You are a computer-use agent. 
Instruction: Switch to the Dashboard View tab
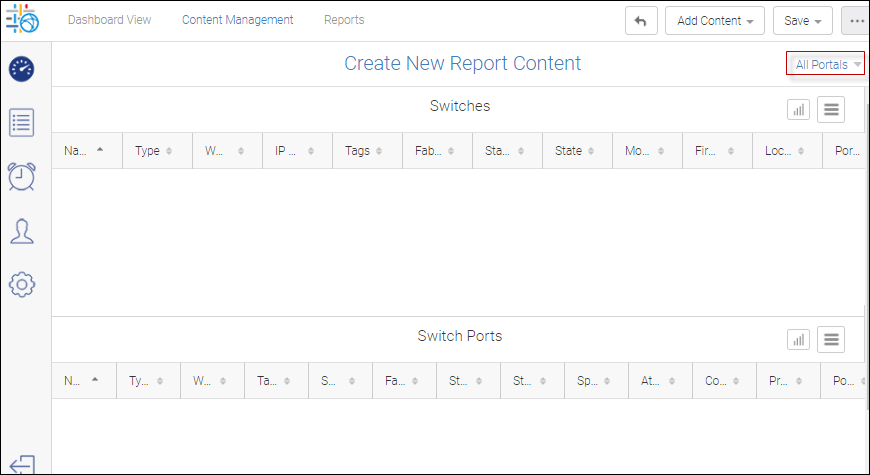point(109,20)
